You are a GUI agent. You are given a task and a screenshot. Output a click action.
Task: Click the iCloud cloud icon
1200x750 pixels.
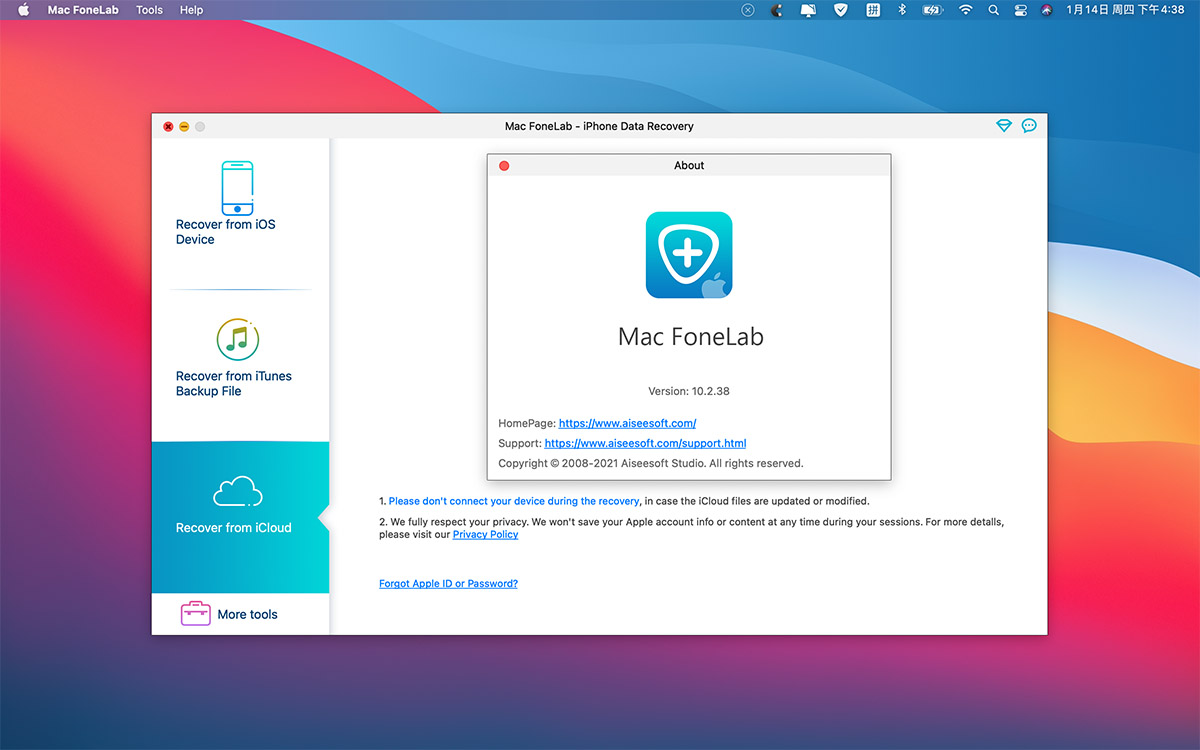click(238, 492)
